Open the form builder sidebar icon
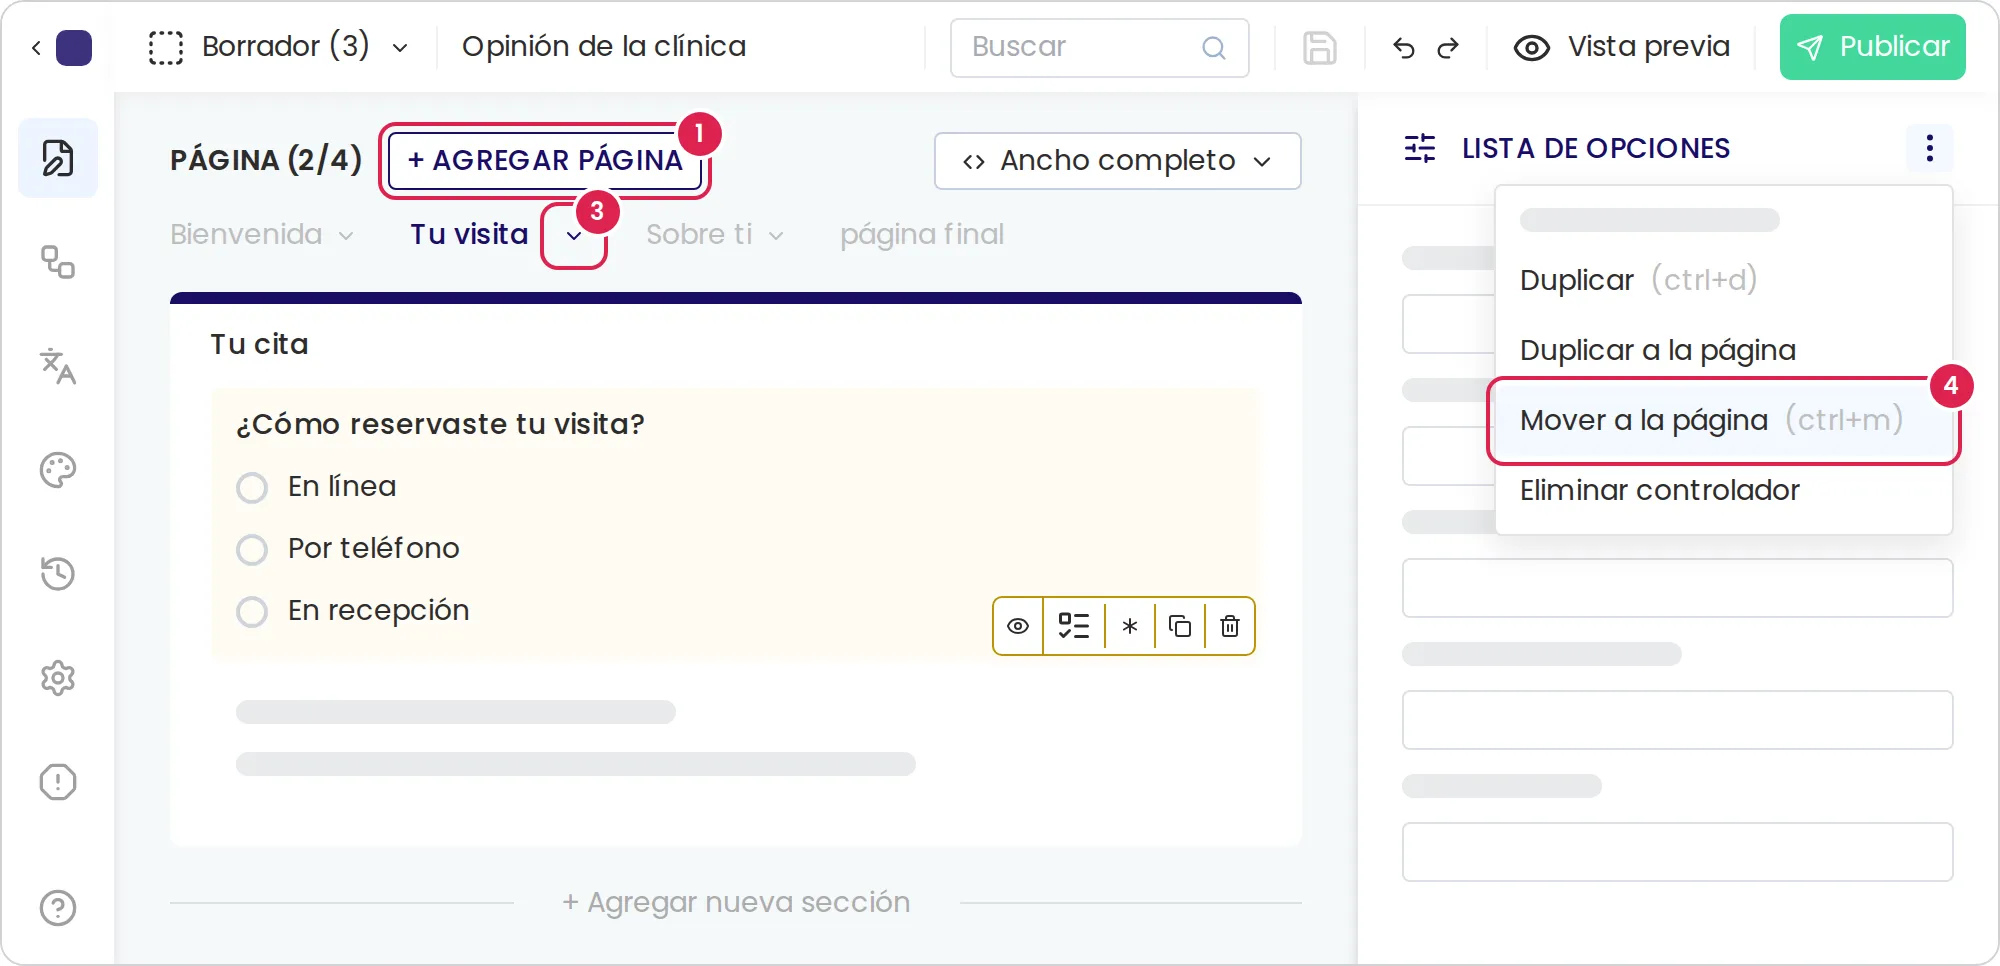 point(58,158)
